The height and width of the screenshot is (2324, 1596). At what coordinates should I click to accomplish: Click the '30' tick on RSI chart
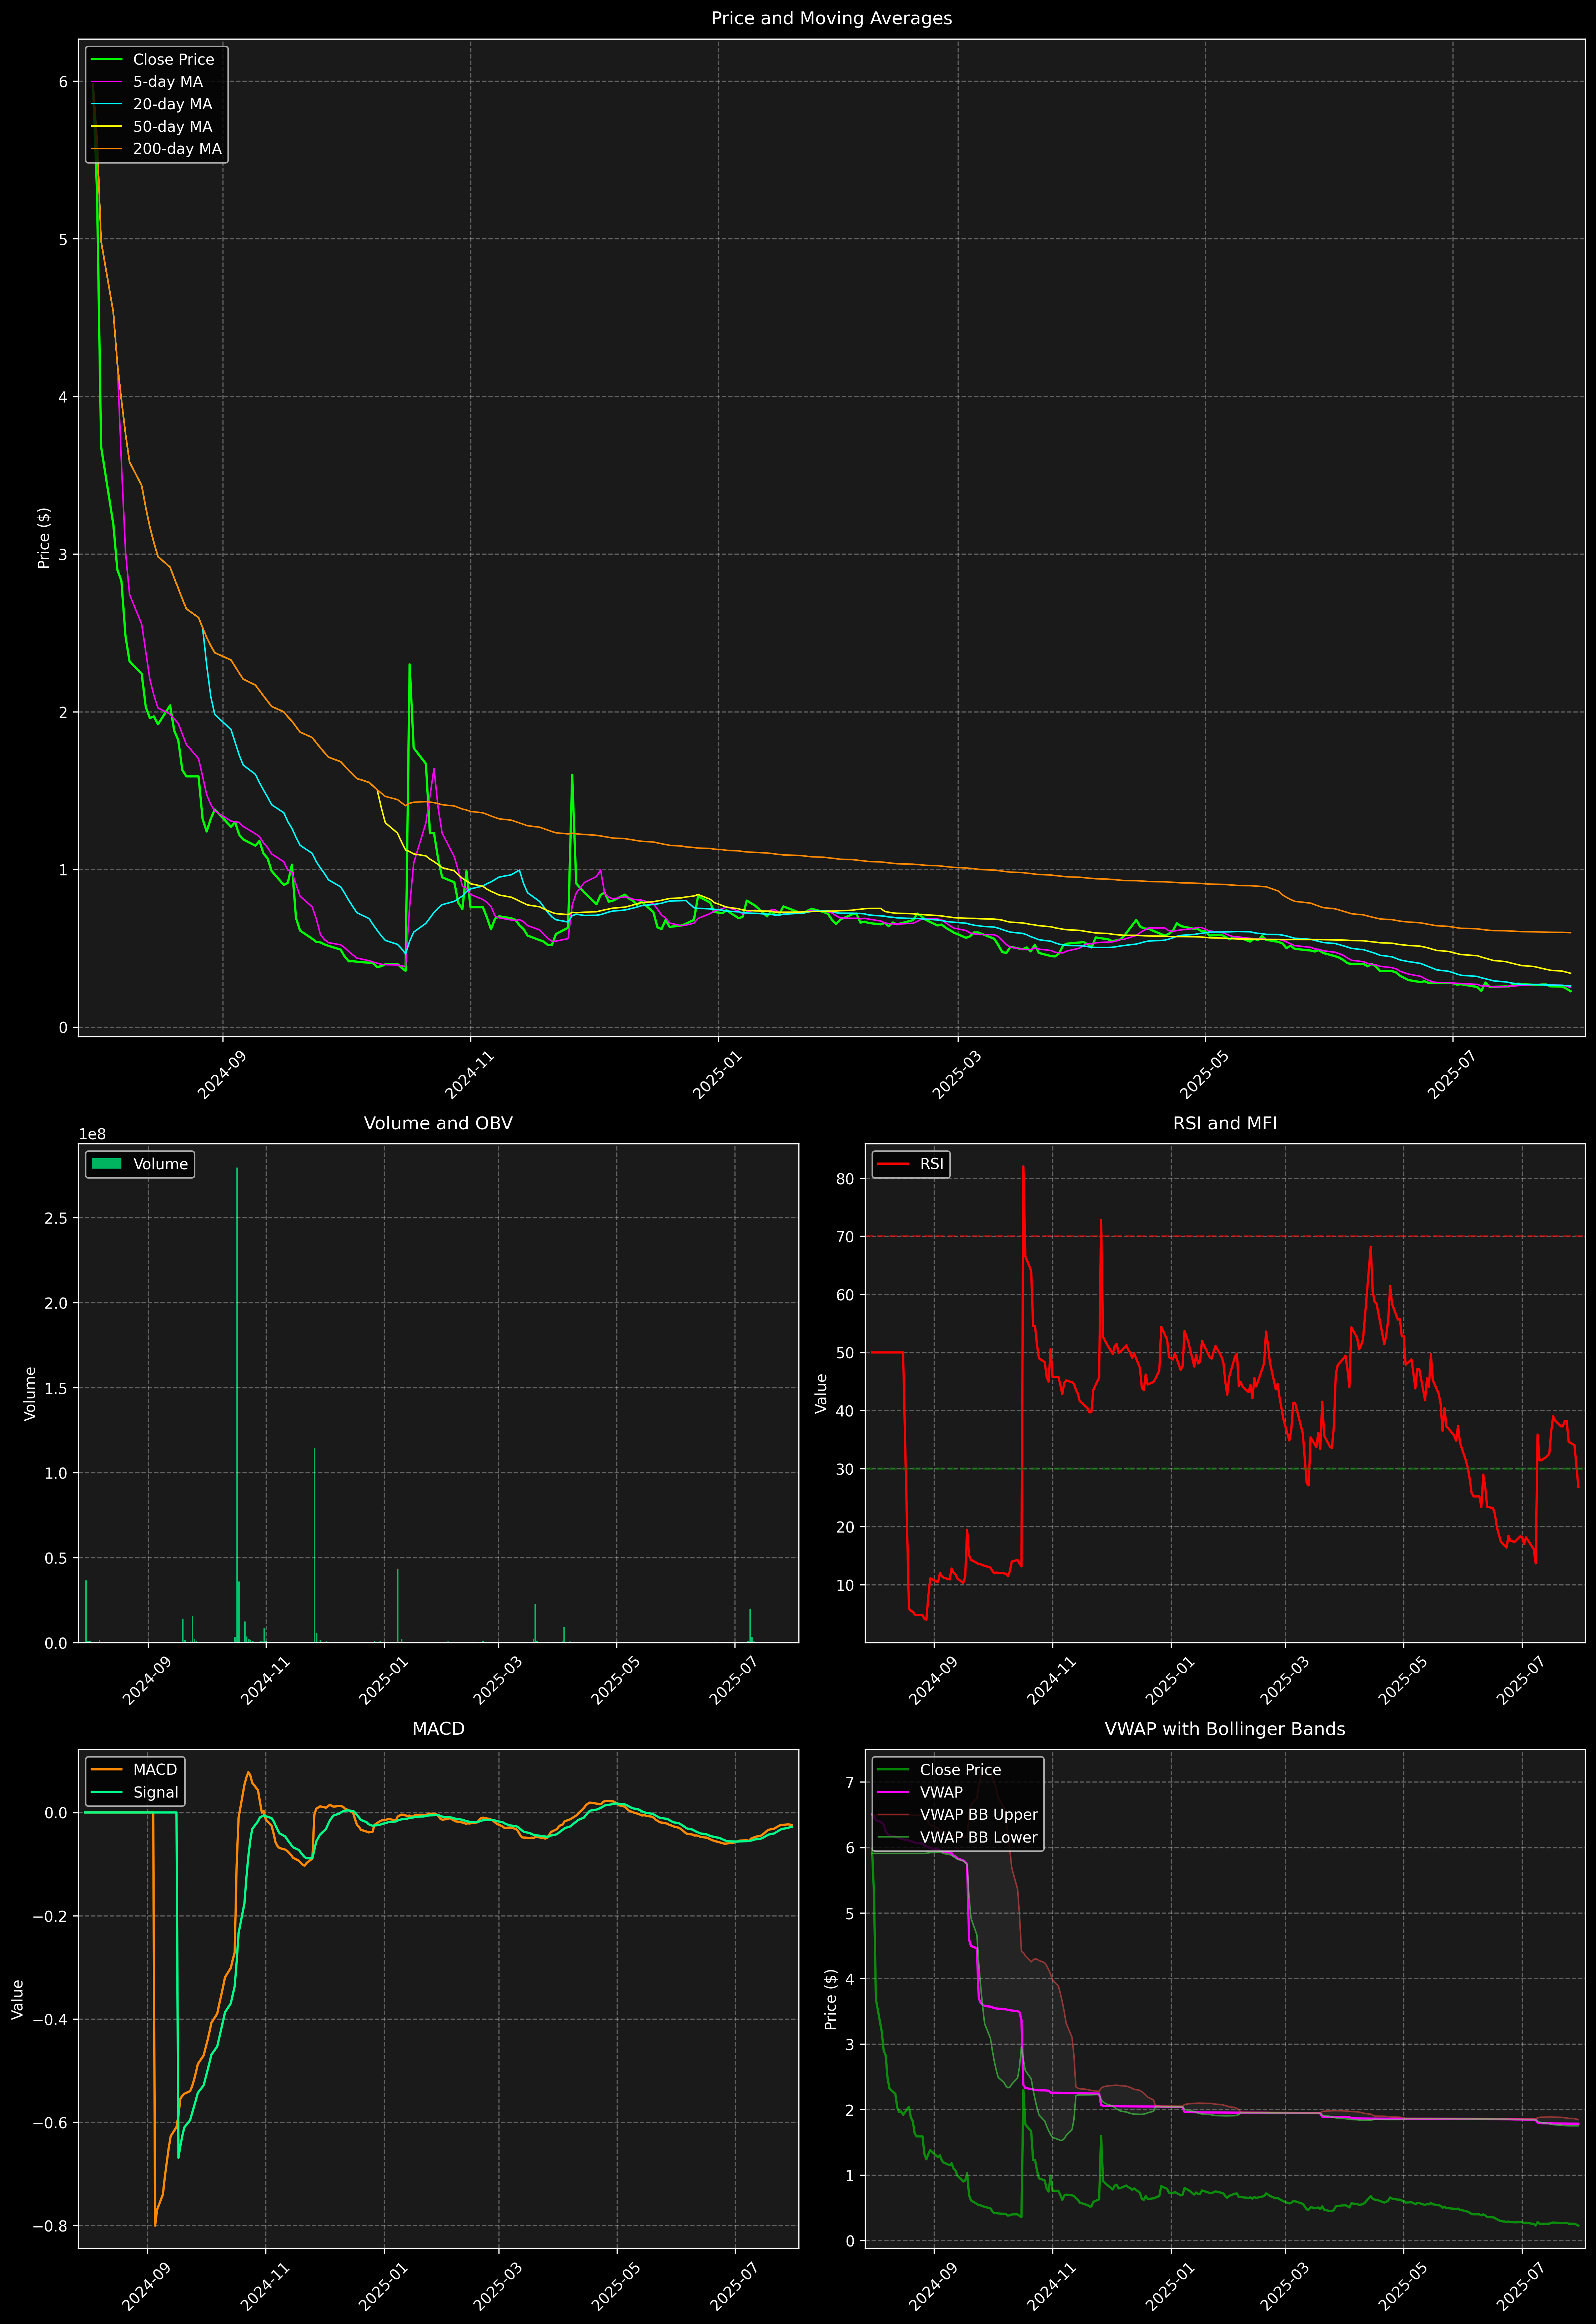845,1469
